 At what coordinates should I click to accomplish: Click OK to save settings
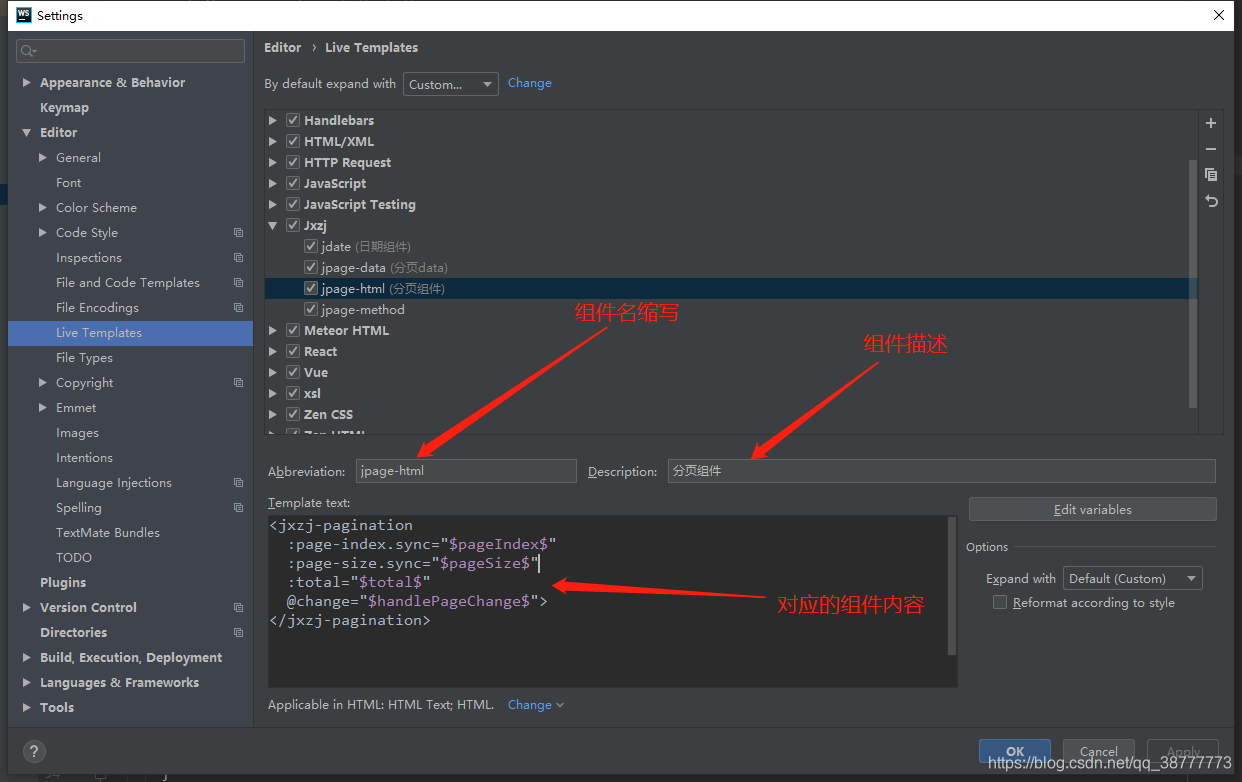1015,751
